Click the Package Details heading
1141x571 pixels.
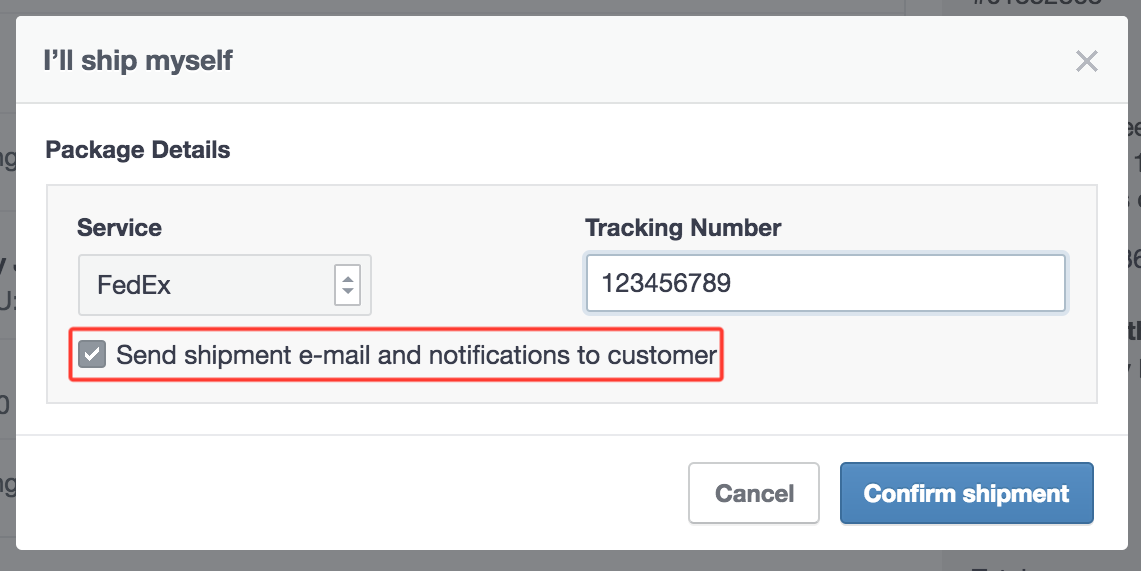coord(138,150)
